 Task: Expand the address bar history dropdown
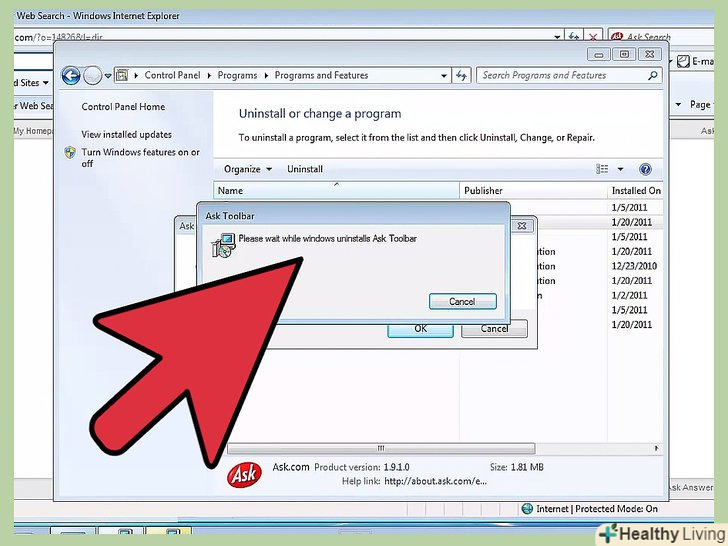(x=444, y=76)
